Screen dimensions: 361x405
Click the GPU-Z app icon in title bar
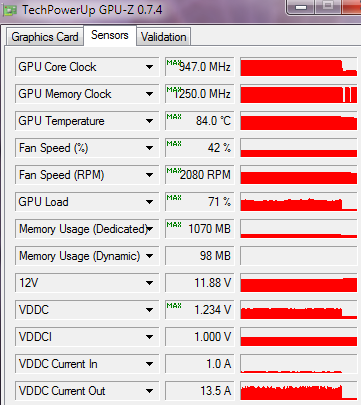point(9,10)
